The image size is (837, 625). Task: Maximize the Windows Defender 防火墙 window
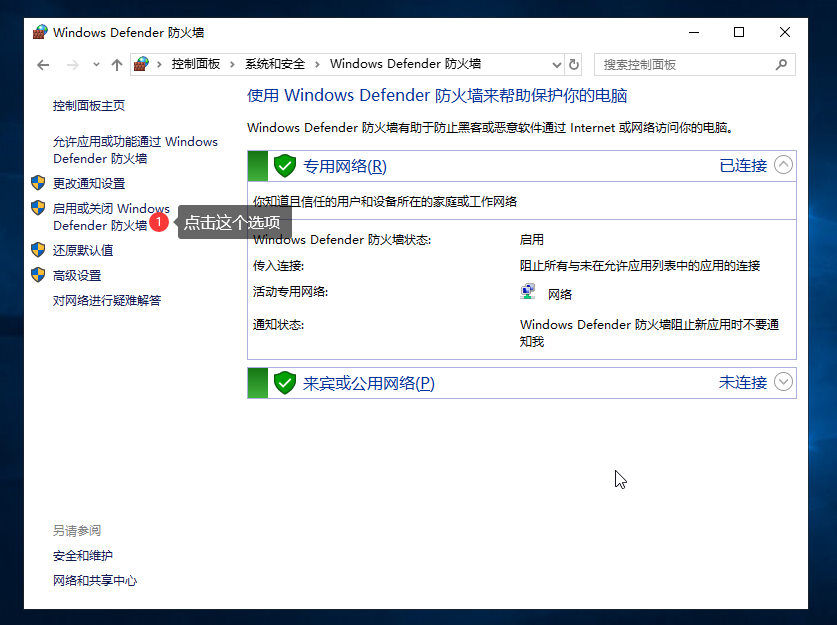739,32
